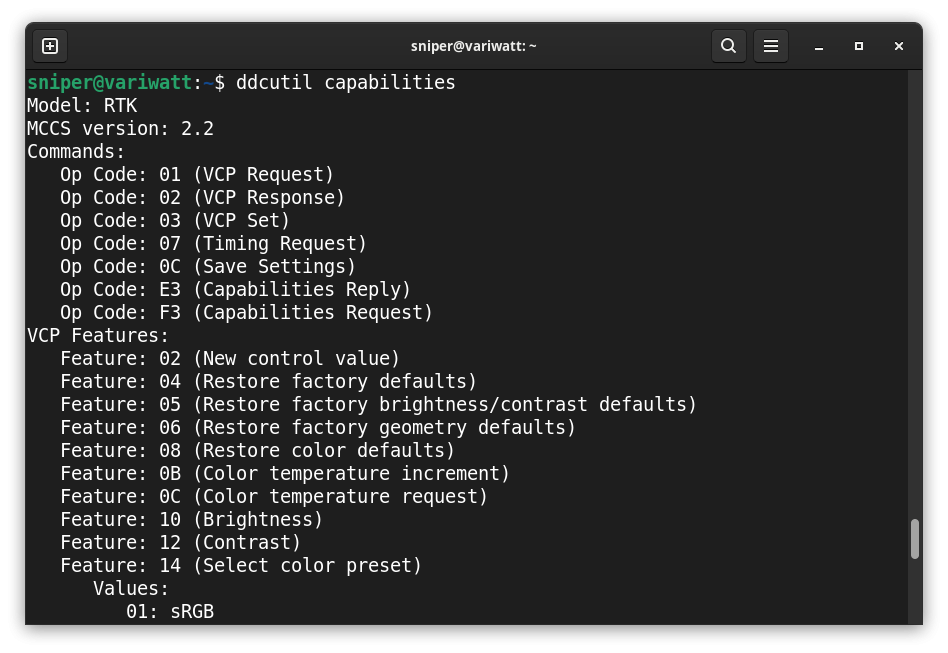Screen dimensions: 948x653
Task: Click the Feature 14 Select color preset line
Action: (x=241, y=565)
